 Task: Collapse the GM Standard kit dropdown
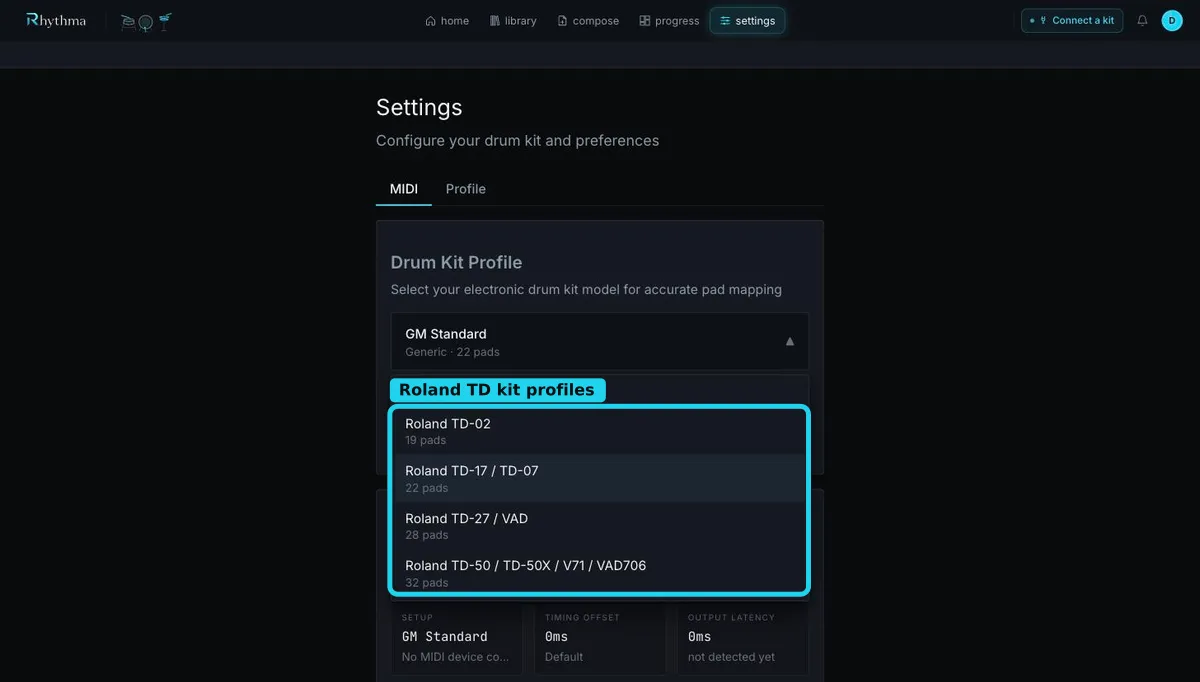(600, 341)
